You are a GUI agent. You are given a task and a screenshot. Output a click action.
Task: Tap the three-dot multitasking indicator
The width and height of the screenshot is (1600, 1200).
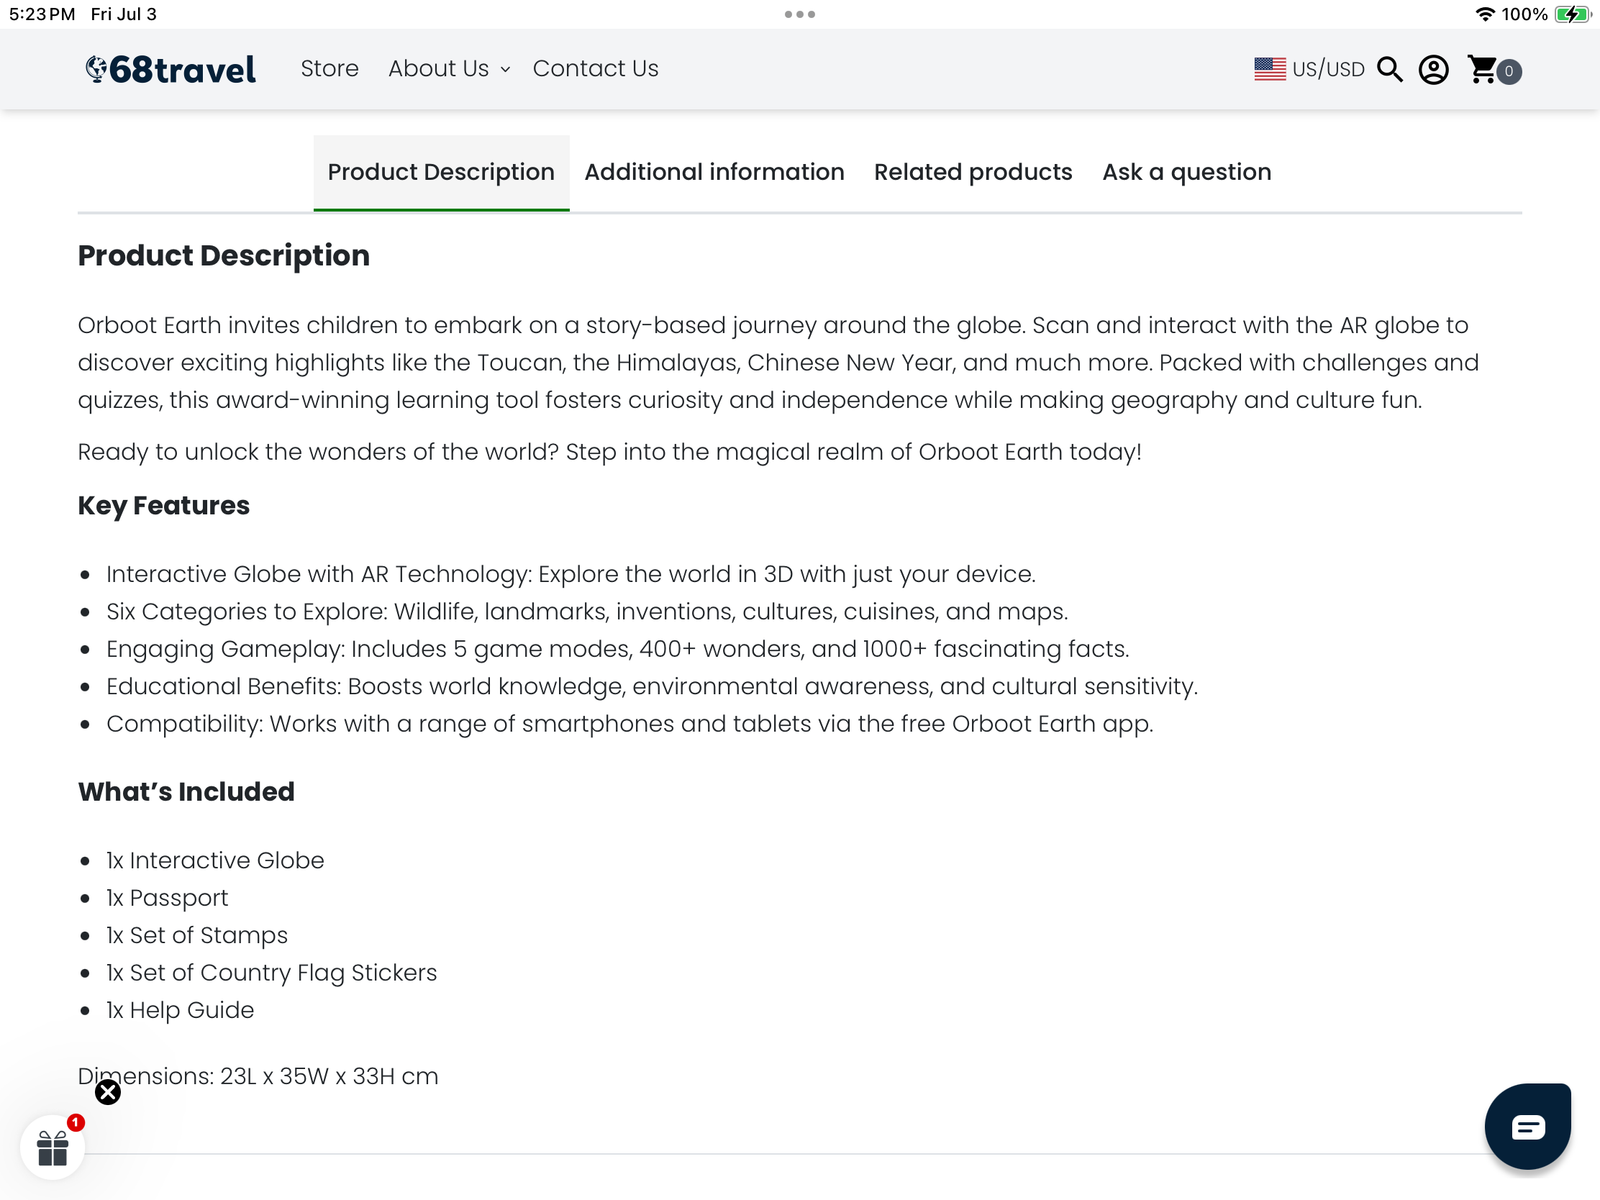[800, 14]
